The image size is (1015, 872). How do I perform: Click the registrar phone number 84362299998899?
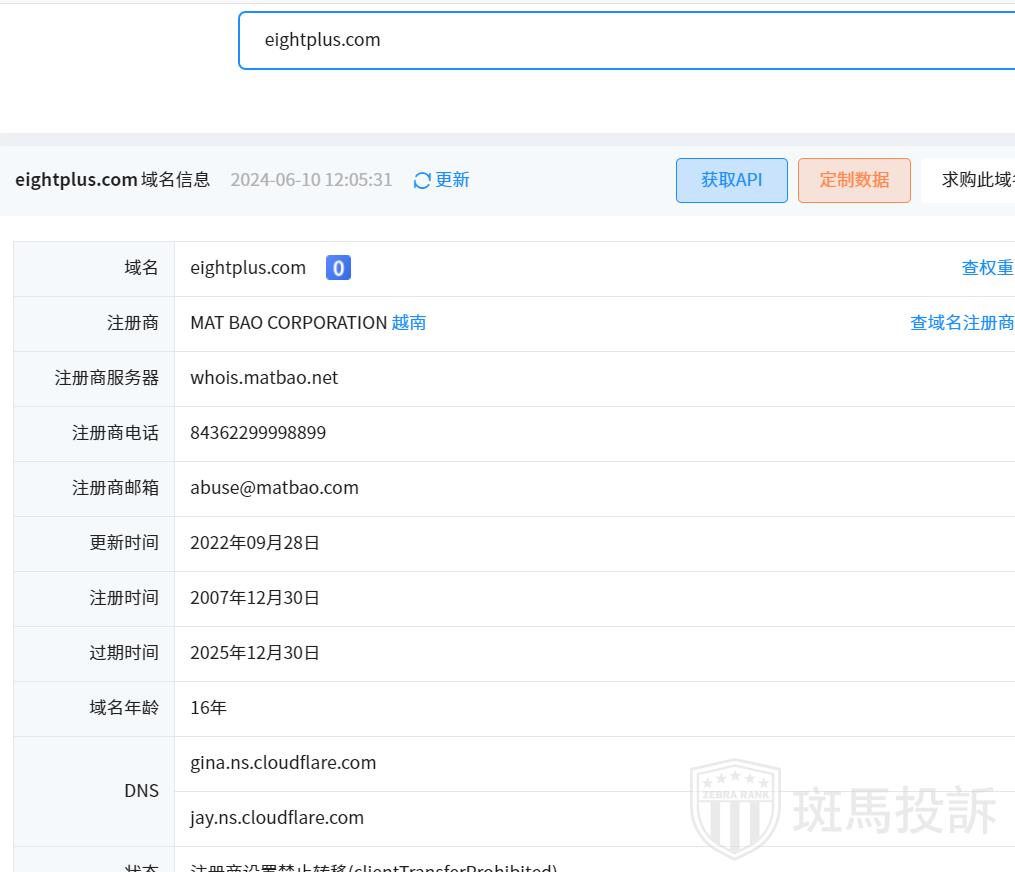258,433
